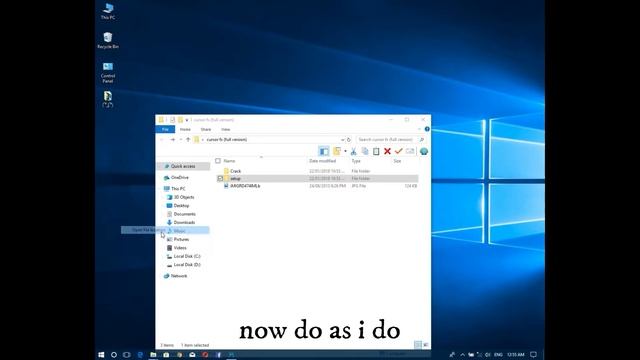Click the search magnifier icon
The width and height of the screenshot is (640, 360).
pyautogui.click(x=422, y=140)
